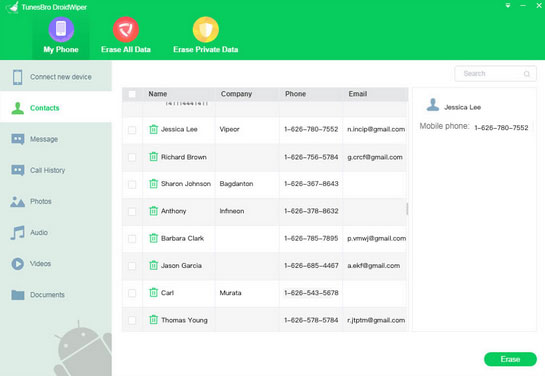Viewport: 545px width, 376px height.
Task: Select the Murata company cell
Action: point(230,293)
